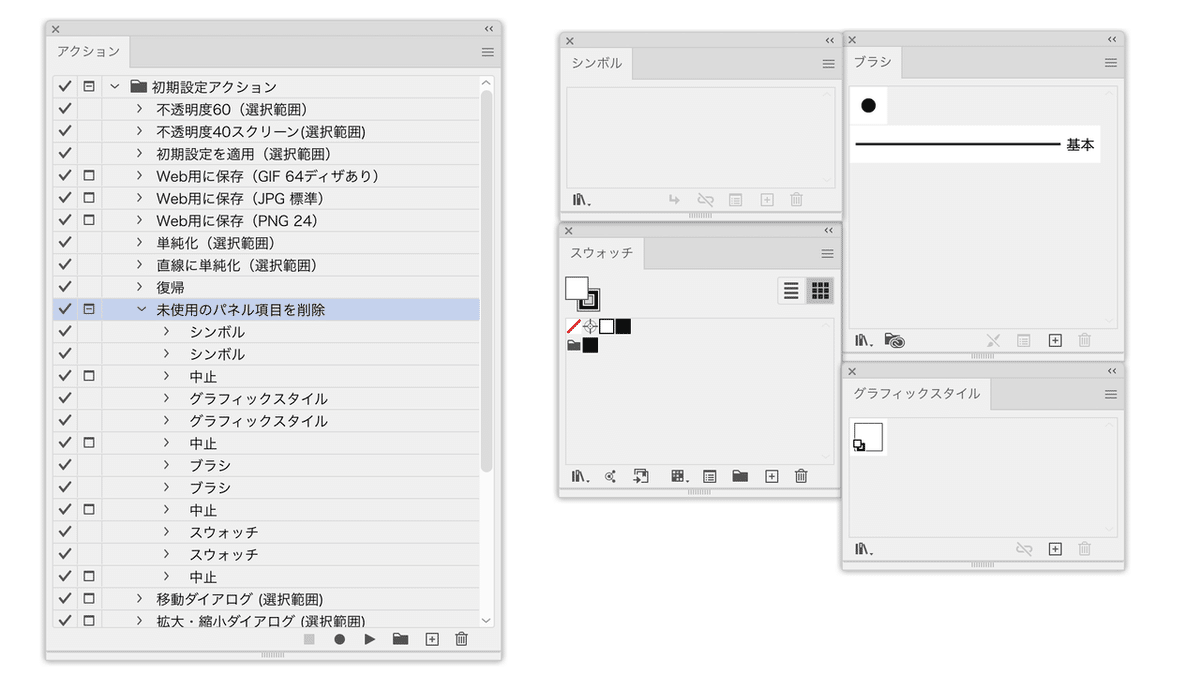The height and width of the screenshot is (675, 1200).
Task: Select the 基本 brush stroke row
Action: (975, 144)
